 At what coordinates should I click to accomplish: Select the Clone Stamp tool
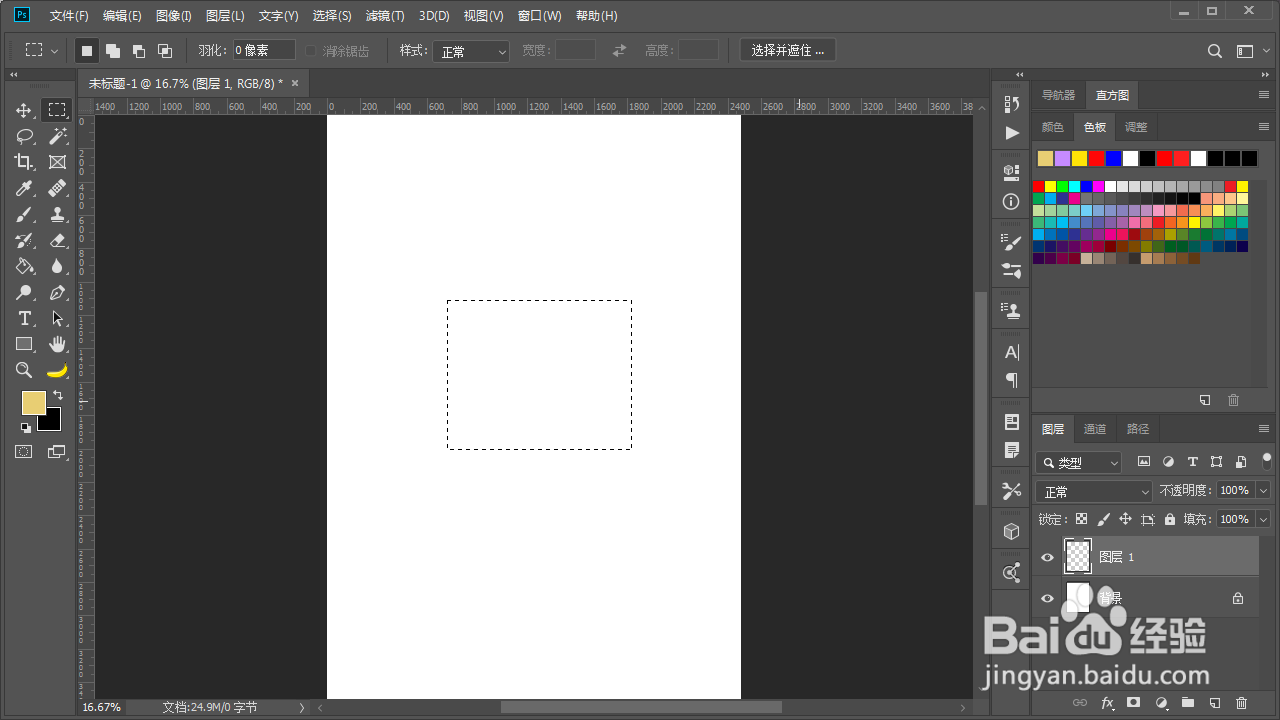pos(58,214)
